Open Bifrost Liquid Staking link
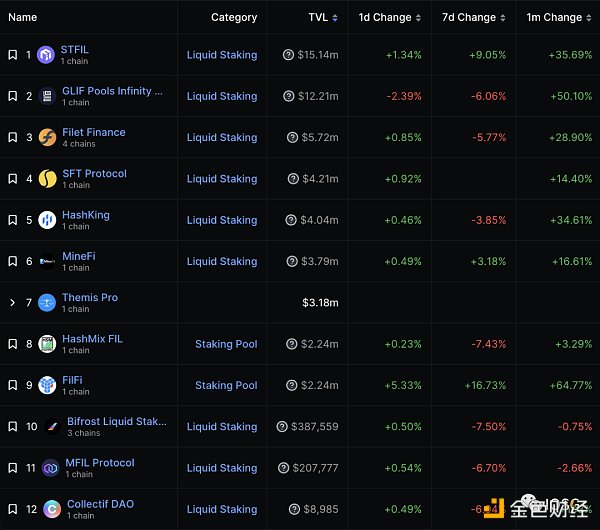Image resolution: width=600 pixels, height=530 pixels. pyautogui.click(x=117, y=422)
